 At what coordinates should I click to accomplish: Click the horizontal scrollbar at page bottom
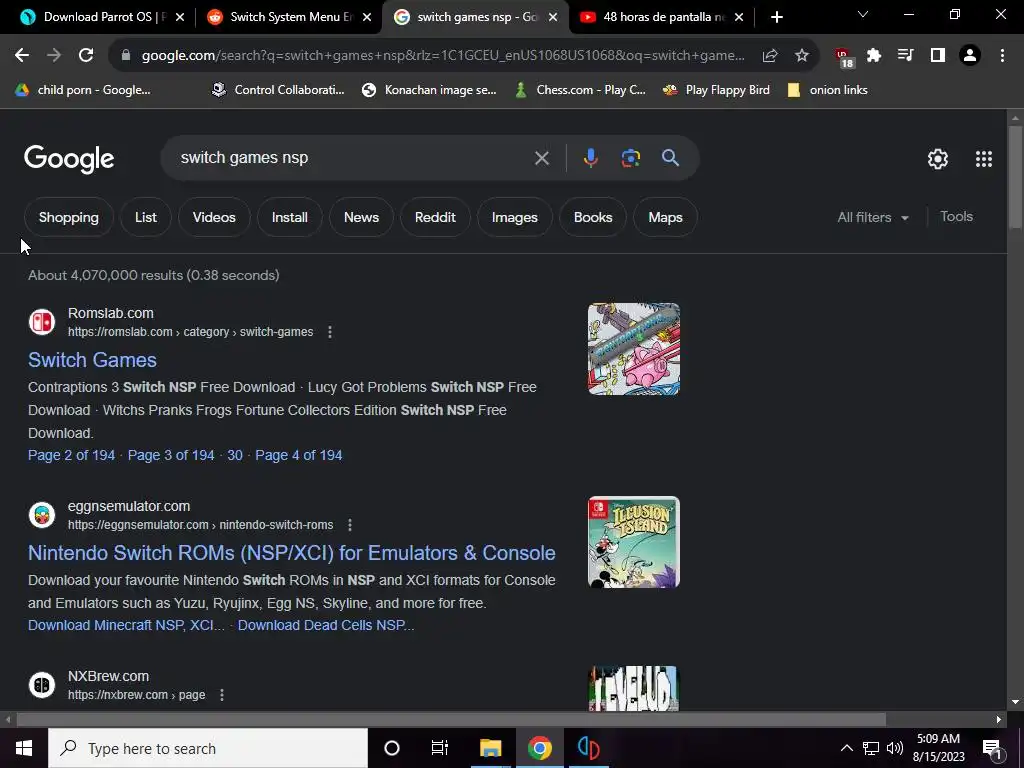pyautogui.click(x=451, y=719)
